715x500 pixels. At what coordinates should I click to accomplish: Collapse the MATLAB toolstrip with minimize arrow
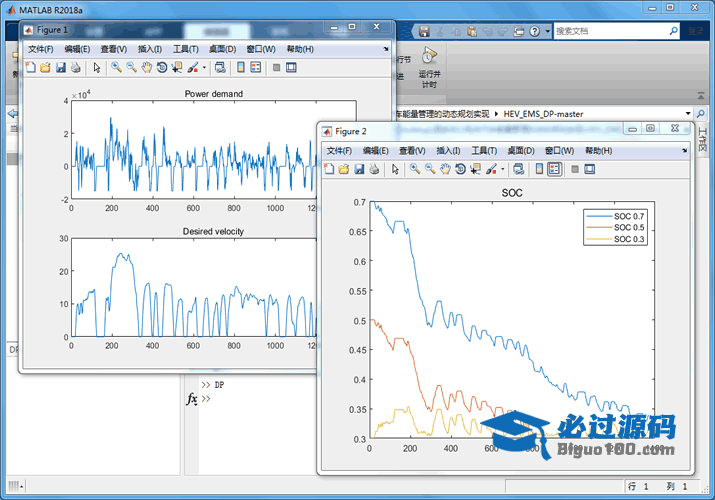pos(700,96)
